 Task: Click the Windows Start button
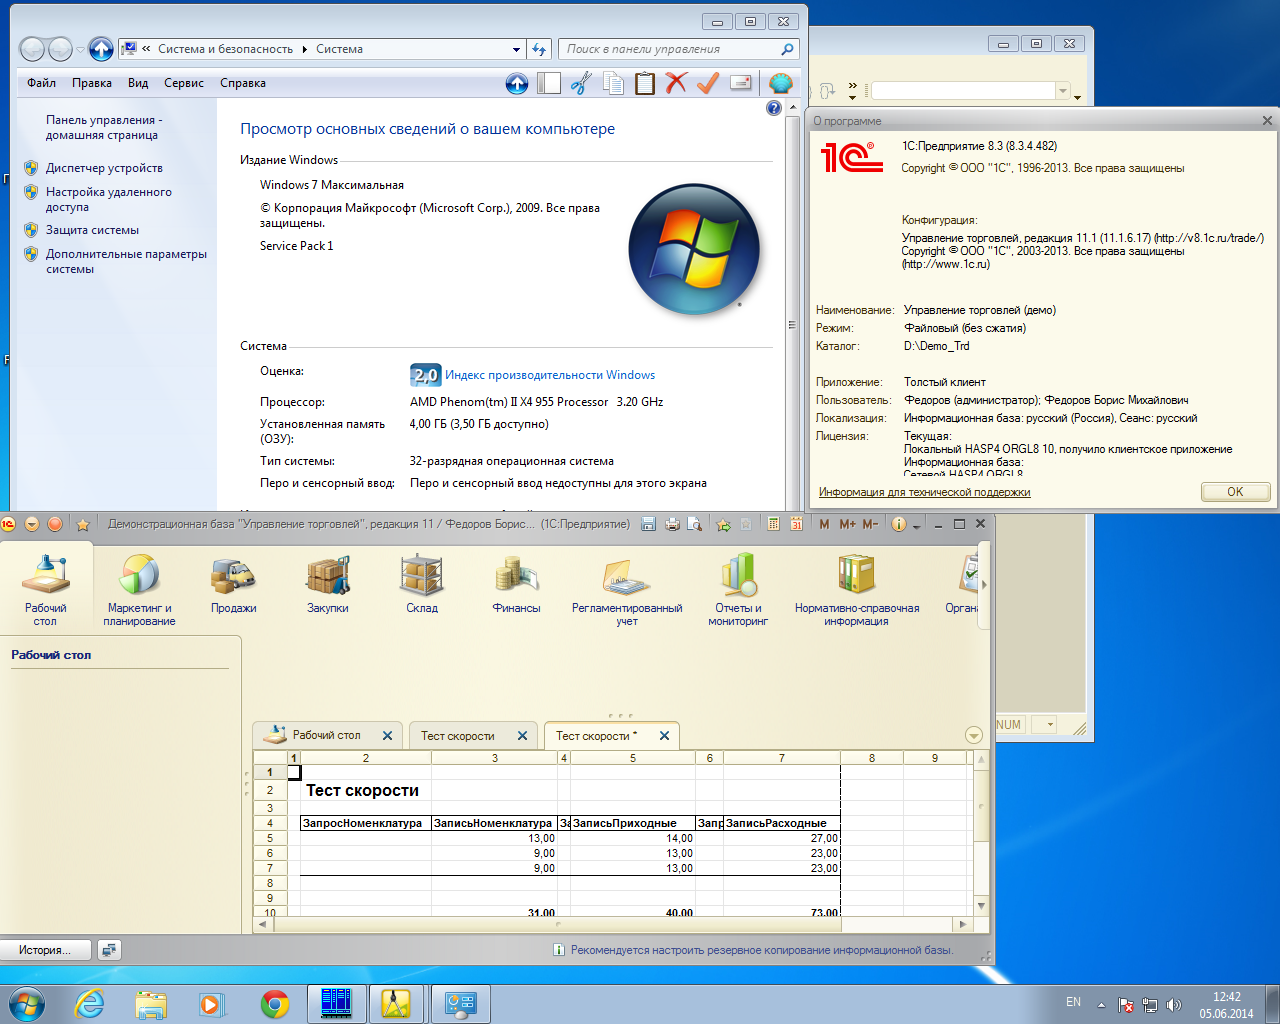(27, 1004)
